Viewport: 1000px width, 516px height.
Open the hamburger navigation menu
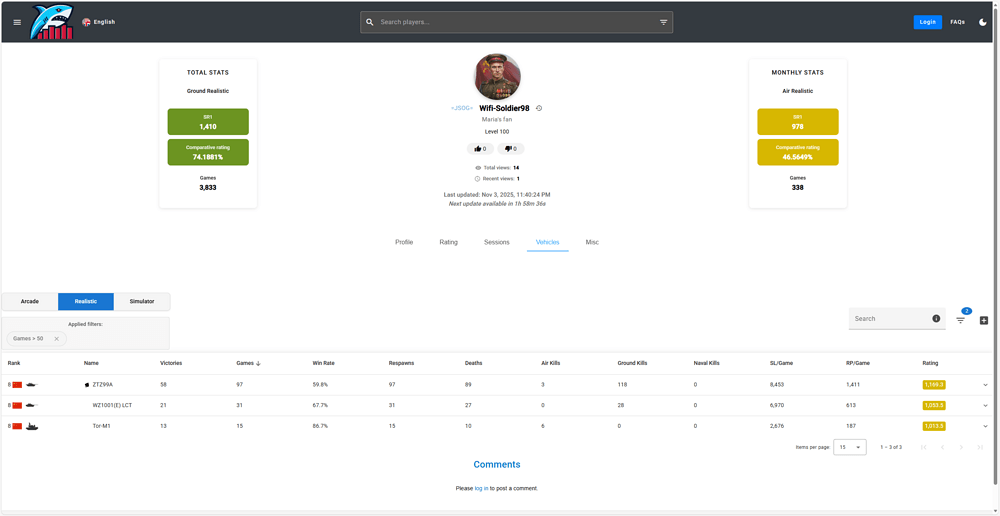click(17, 22)
